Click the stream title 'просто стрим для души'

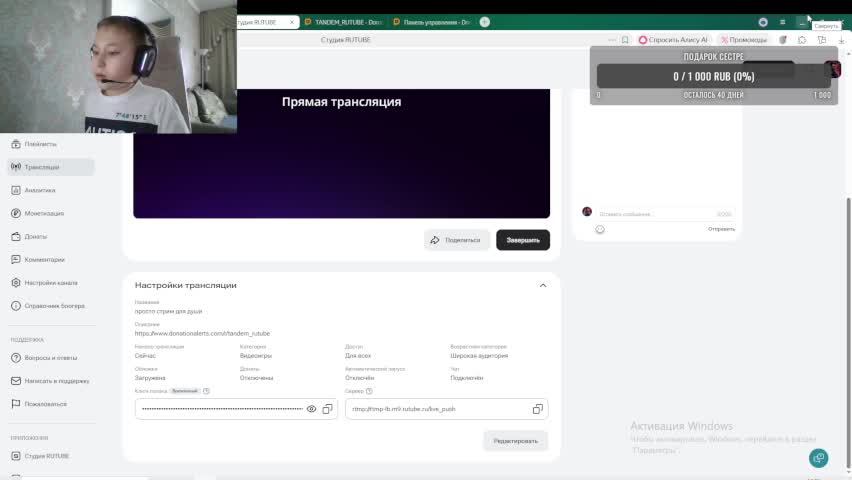[168, 311]
